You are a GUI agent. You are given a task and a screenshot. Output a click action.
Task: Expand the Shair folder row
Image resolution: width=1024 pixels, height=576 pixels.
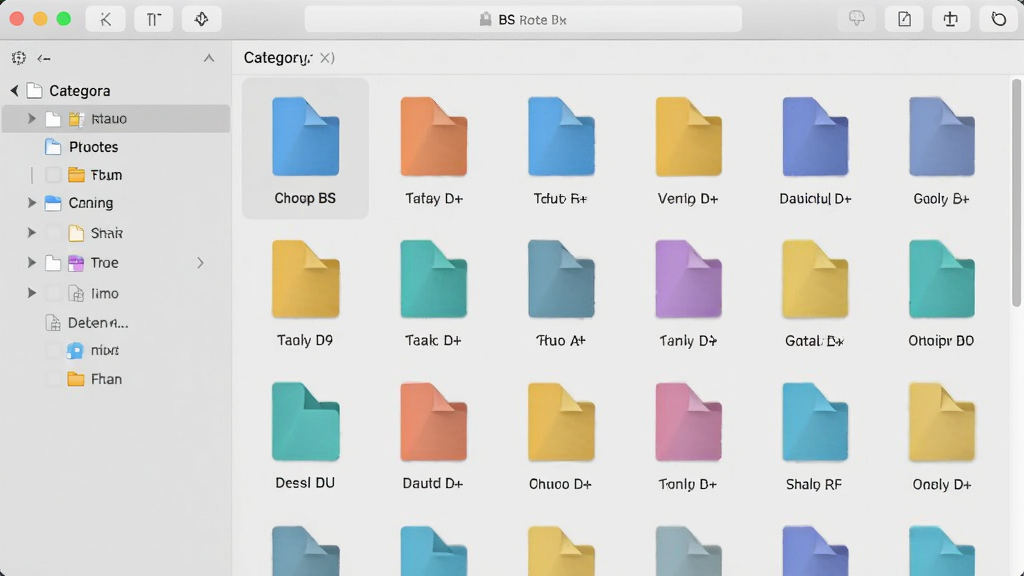click(x=31, y=232)
